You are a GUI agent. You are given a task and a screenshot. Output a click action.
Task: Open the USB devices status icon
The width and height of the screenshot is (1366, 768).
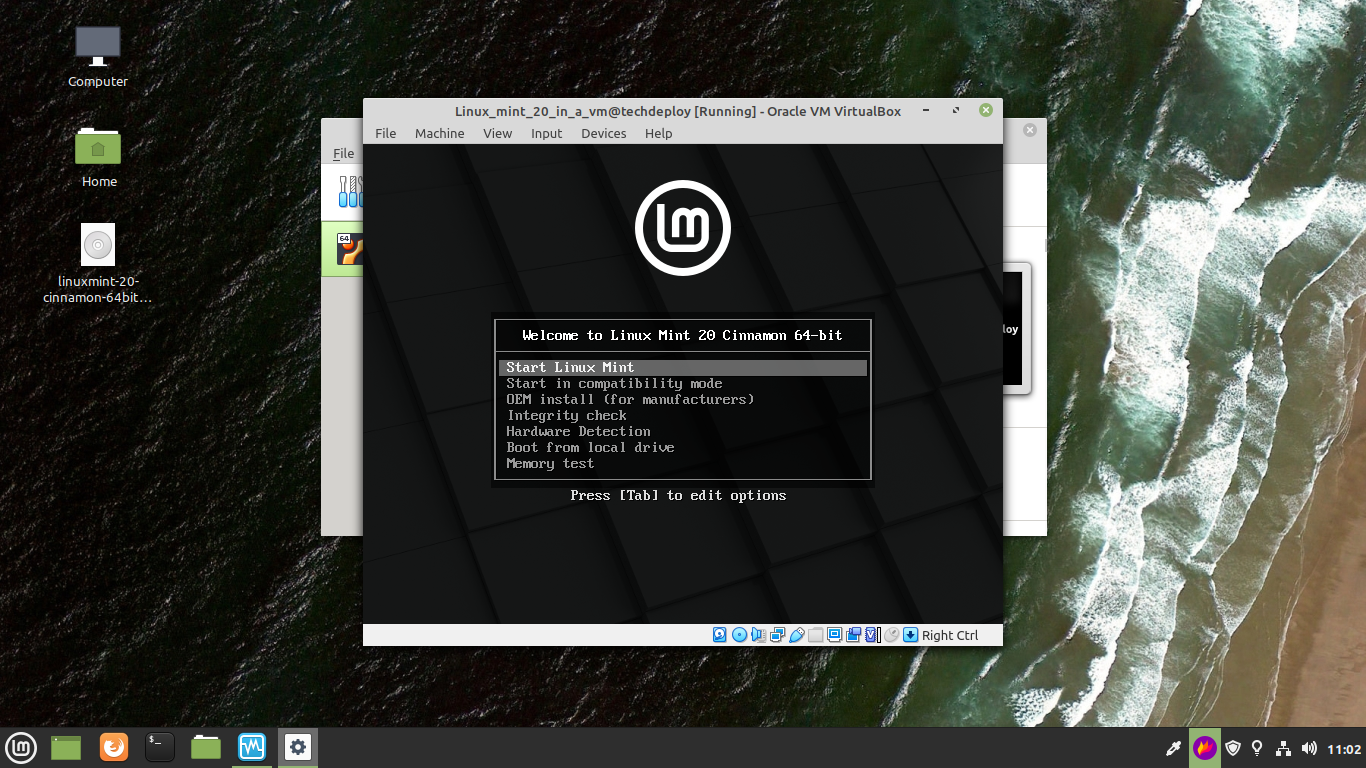(797, 635)
